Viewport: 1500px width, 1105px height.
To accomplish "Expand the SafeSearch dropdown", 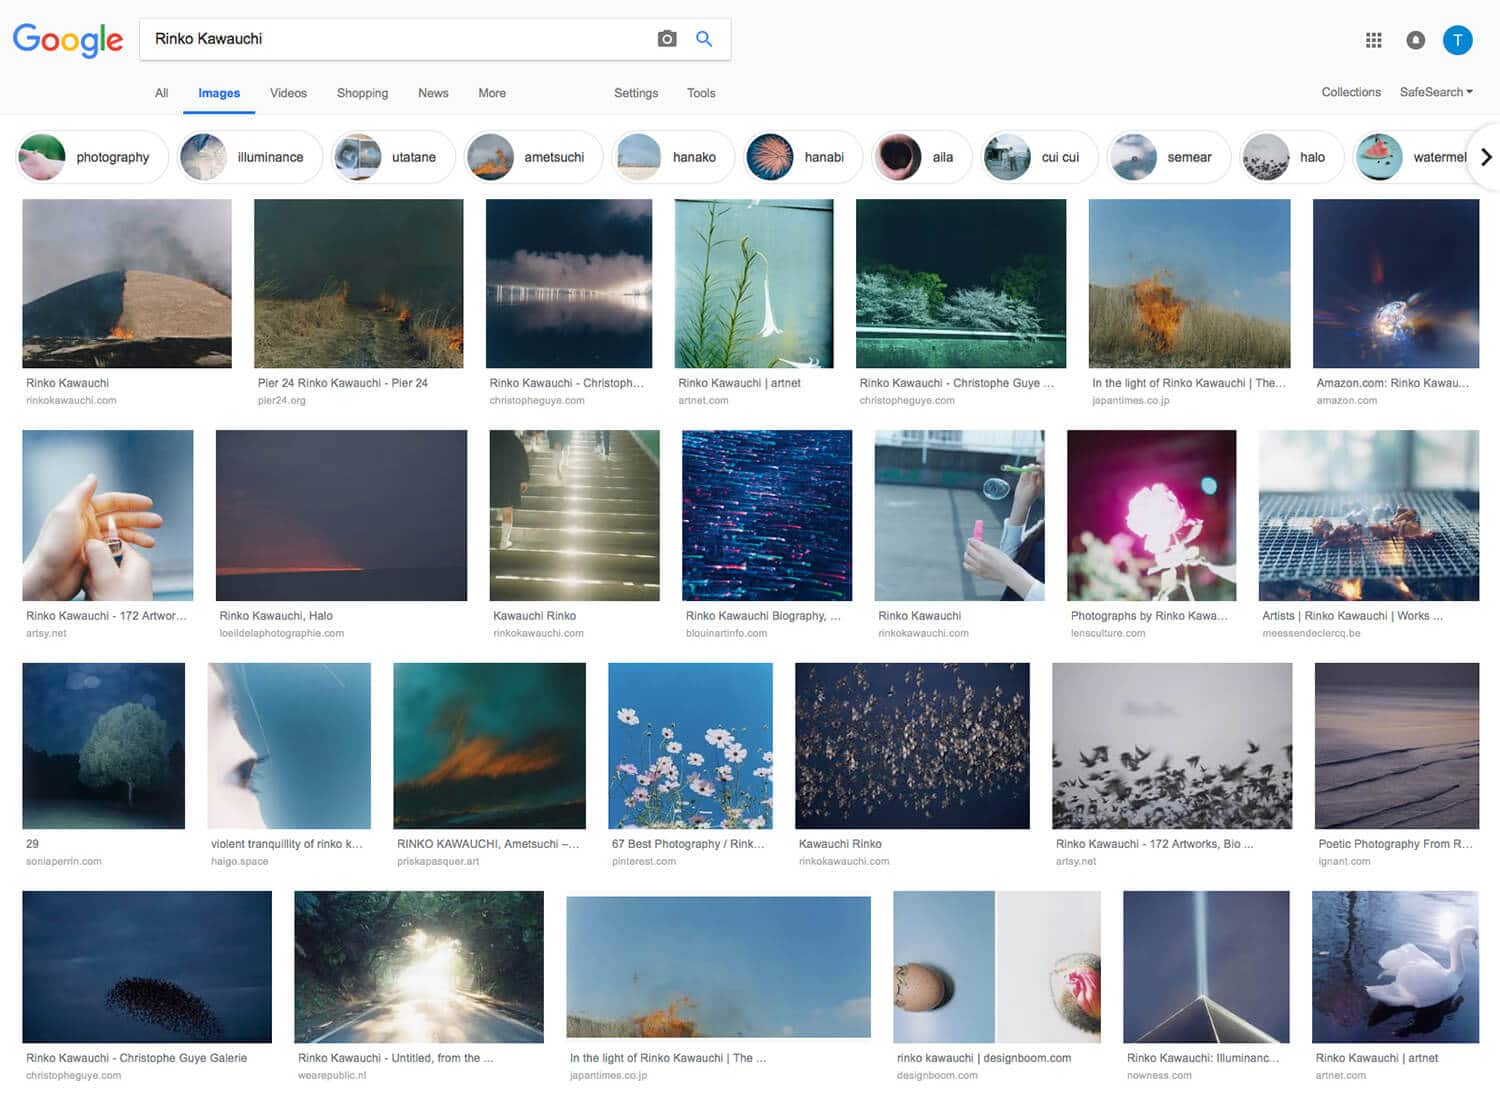I will click(1436, 92).
